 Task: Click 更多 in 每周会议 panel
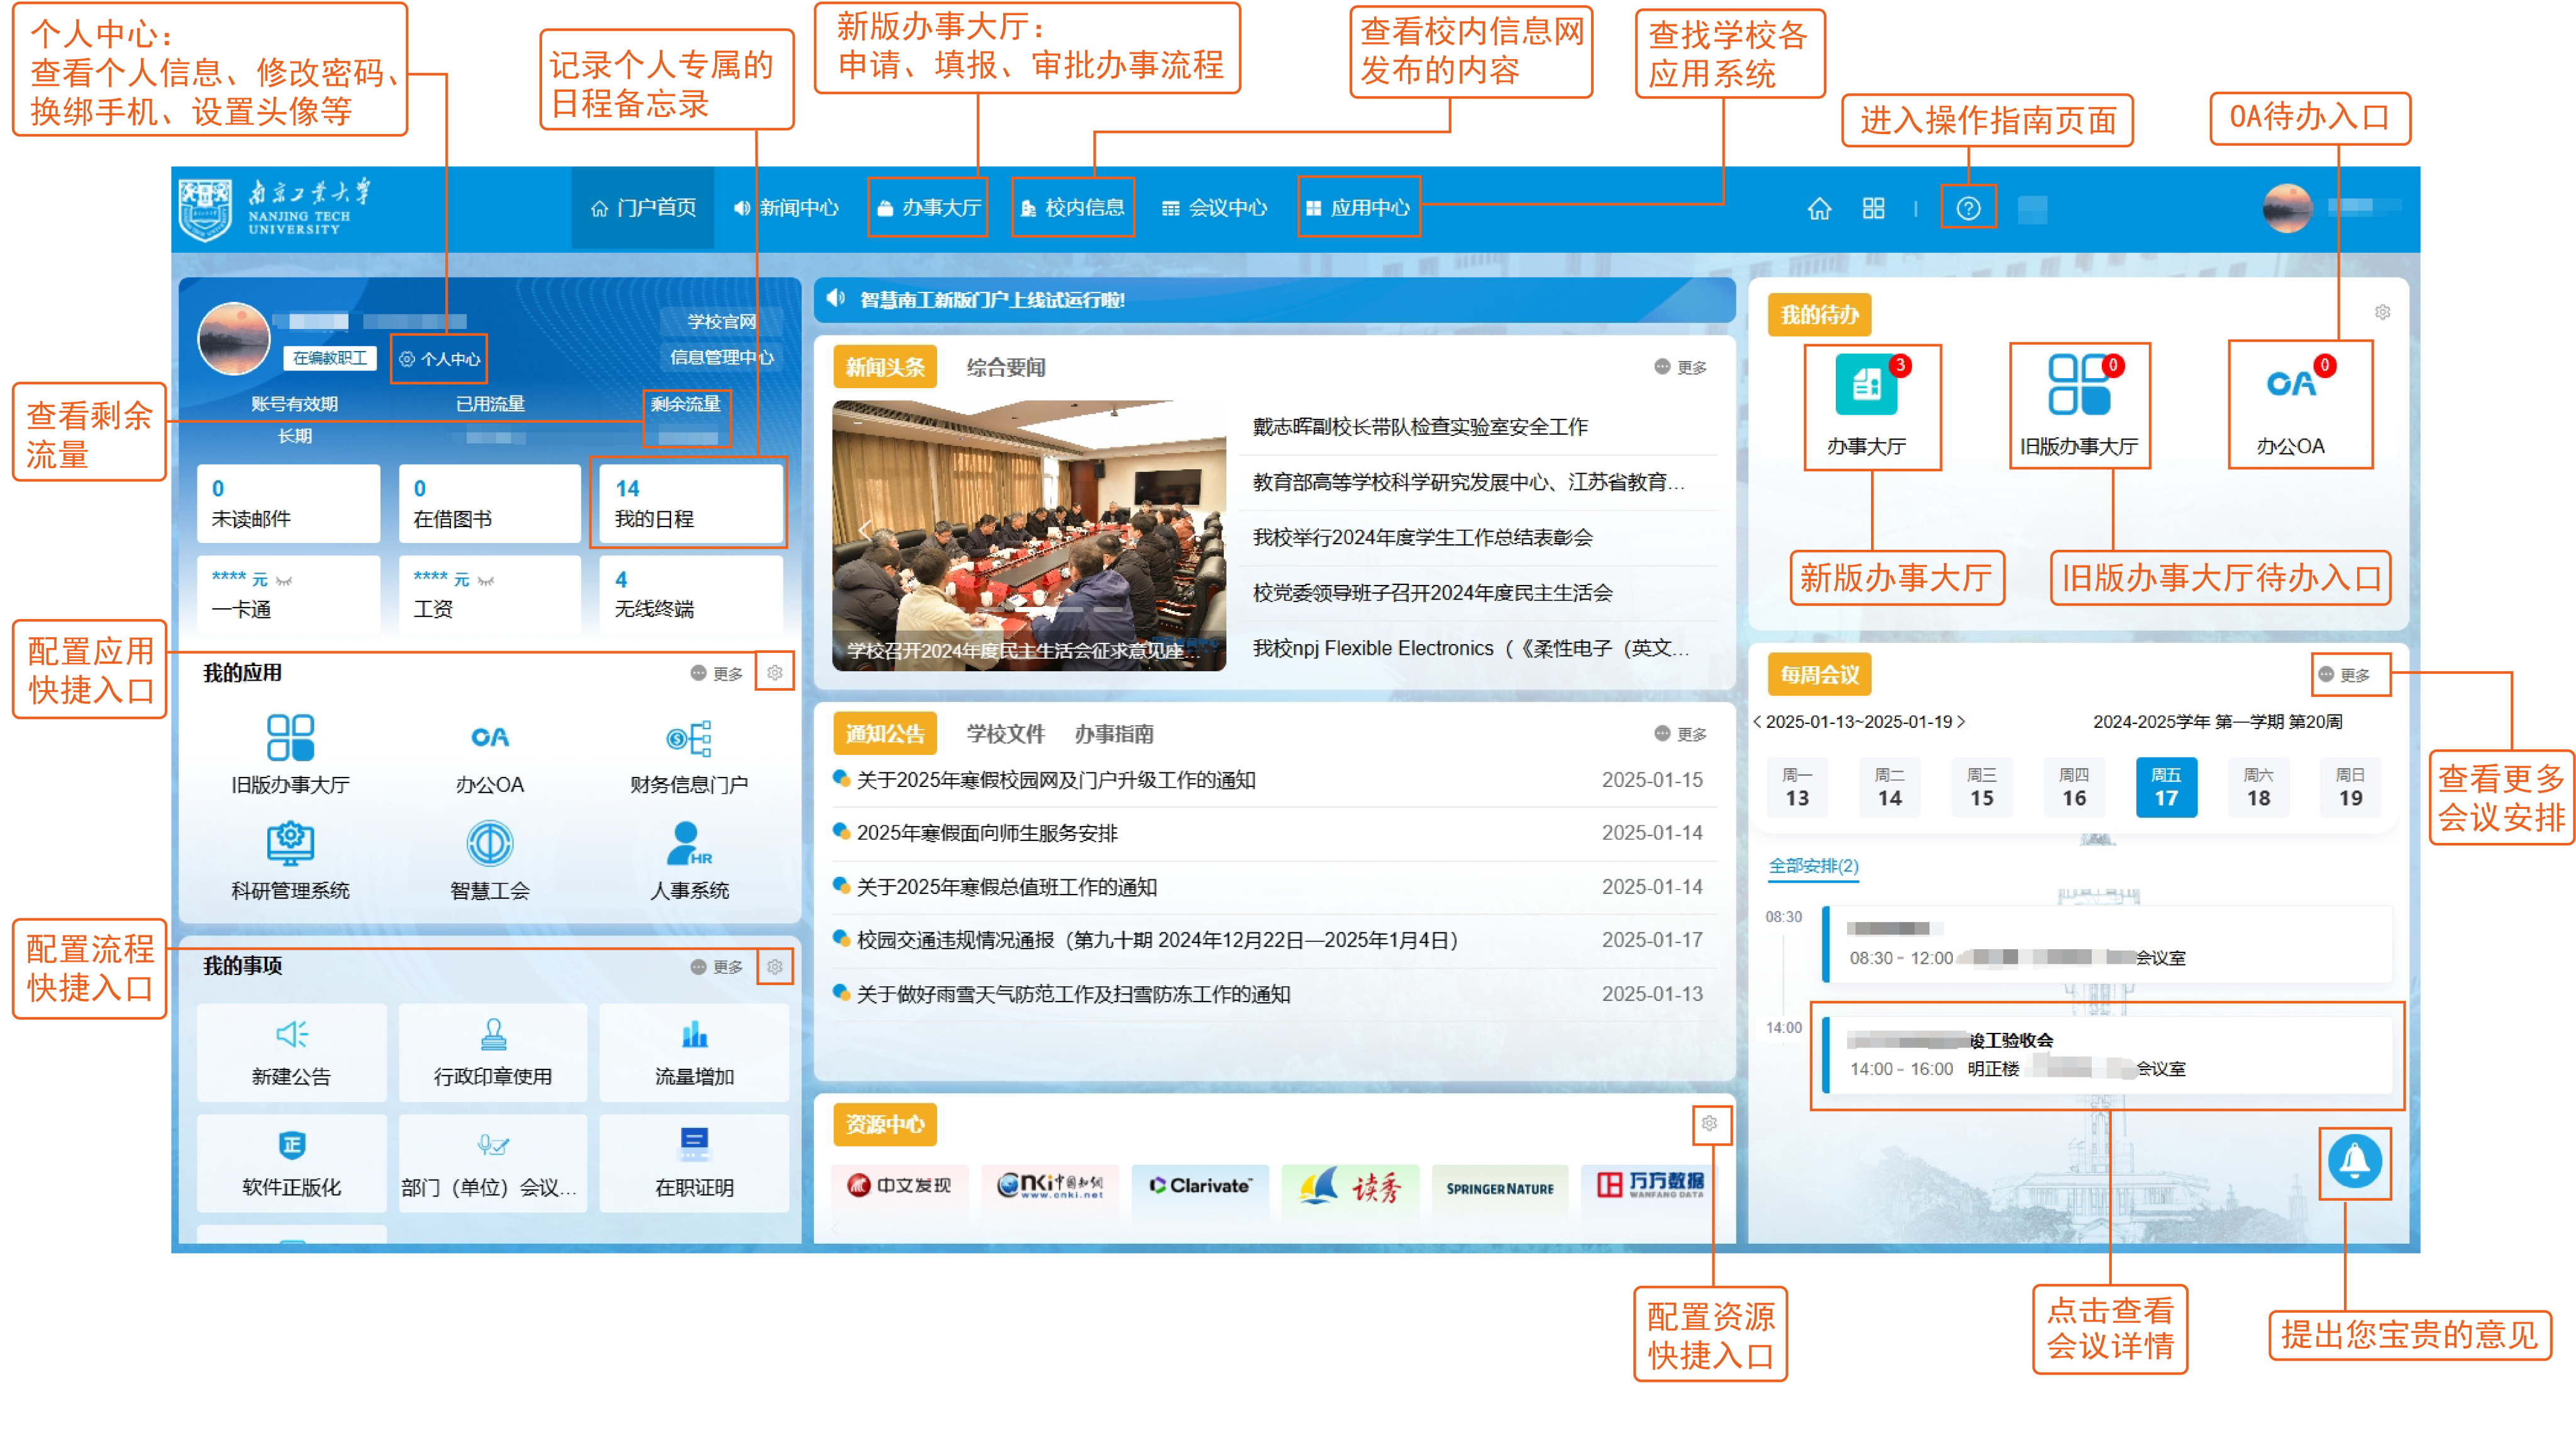tap(2344, 675)
